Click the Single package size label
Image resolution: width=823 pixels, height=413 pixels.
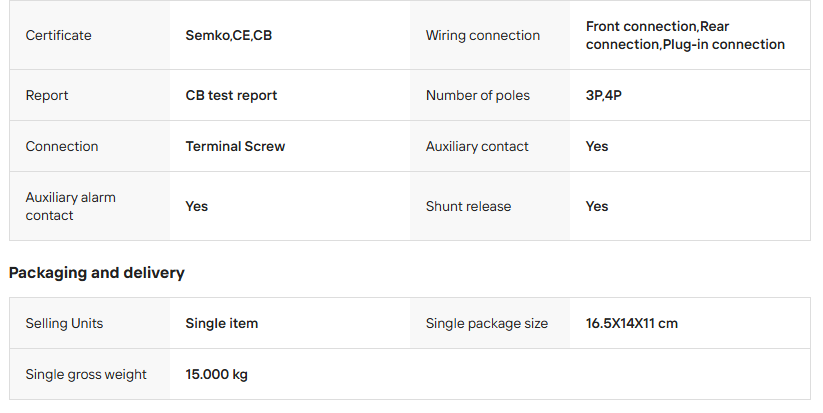(487, 323)
